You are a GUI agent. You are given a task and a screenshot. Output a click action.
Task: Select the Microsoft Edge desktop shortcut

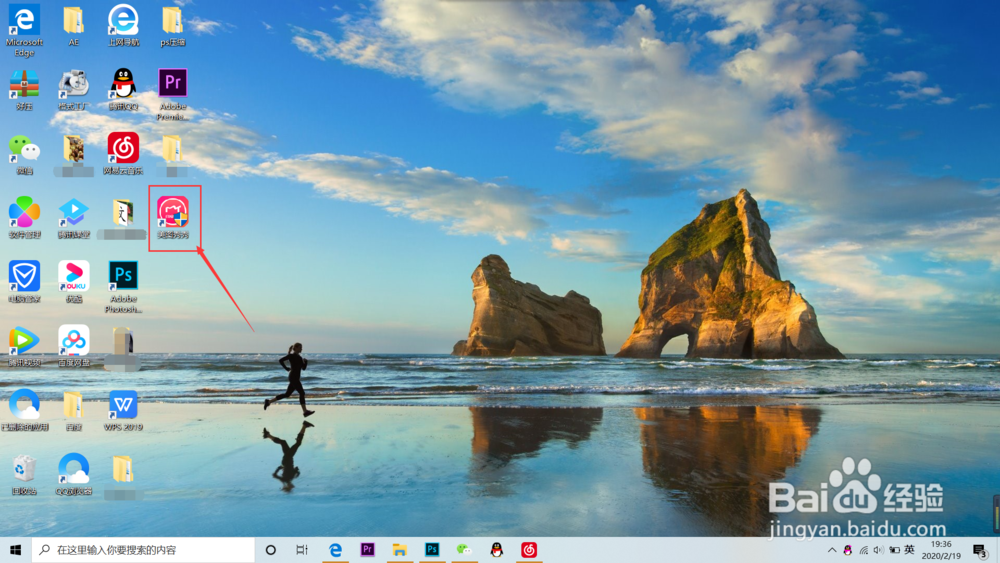pyautogui.click(x=24, y=31)
